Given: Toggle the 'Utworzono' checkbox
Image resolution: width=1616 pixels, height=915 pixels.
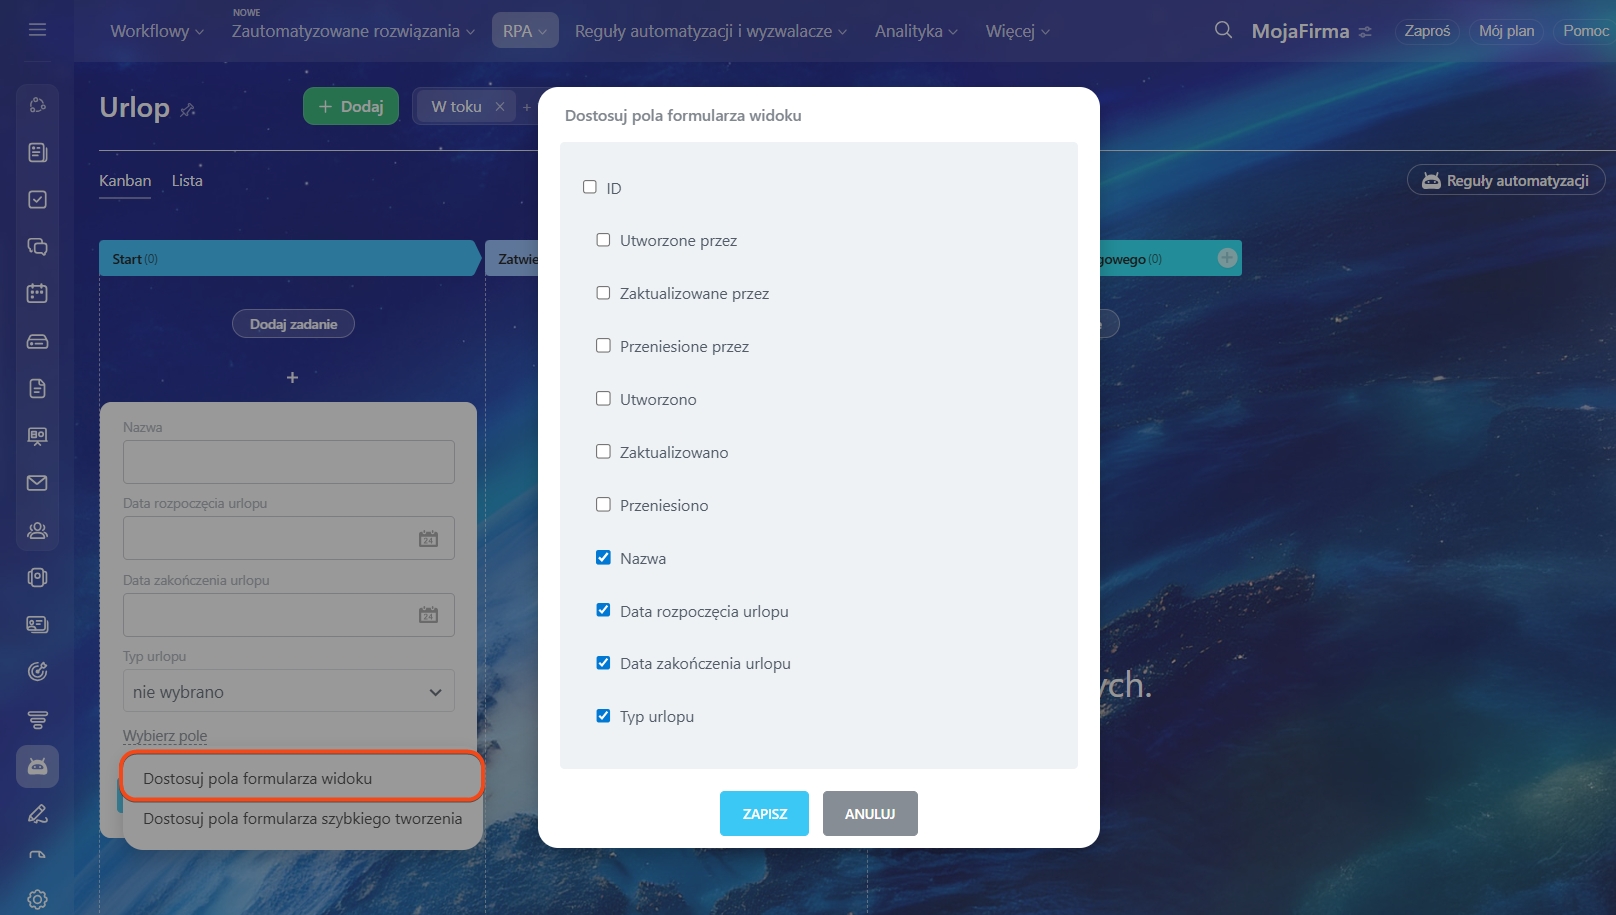Looking at the screenshot, I should point(603,399).
